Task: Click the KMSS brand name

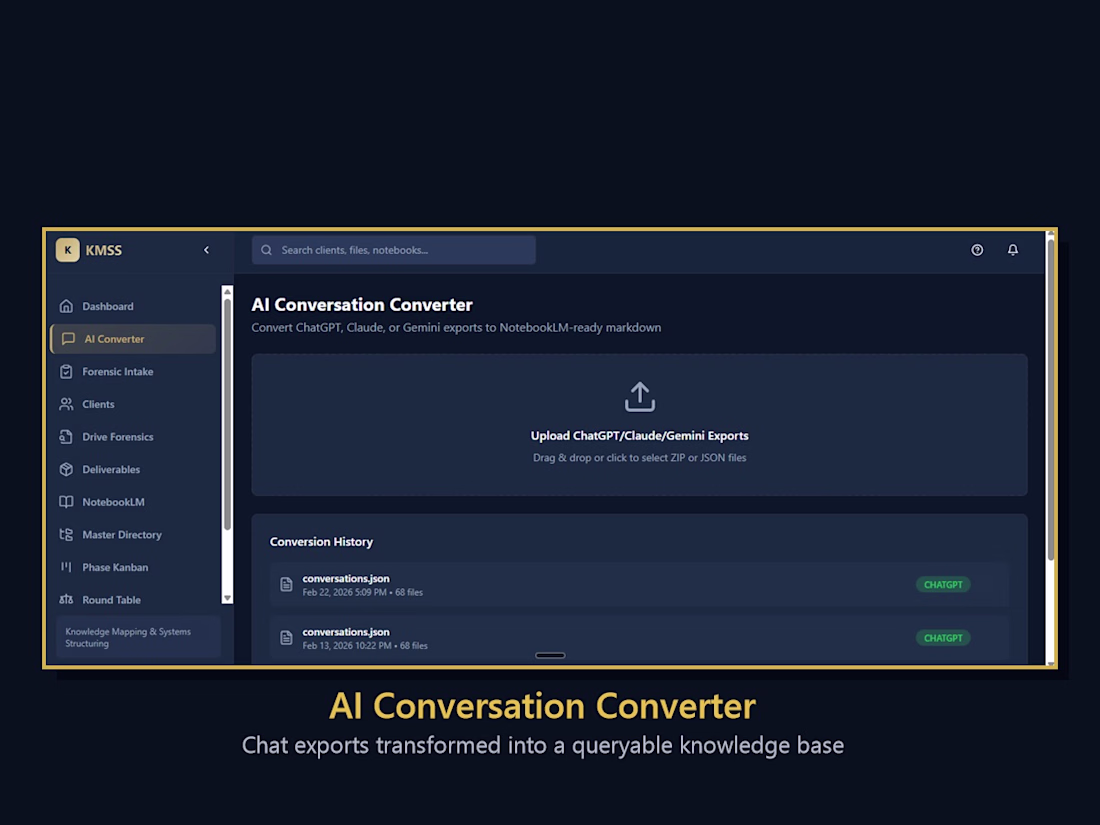Action: pyautogui.click(x=104, y=250)
